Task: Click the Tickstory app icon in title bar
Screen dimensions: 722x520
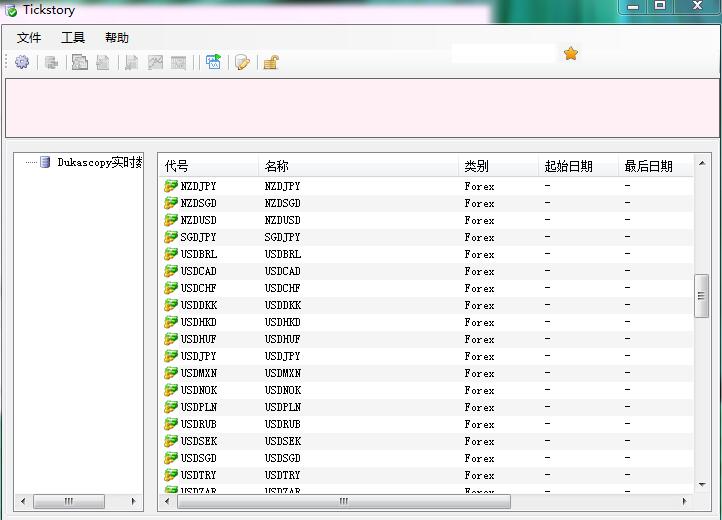Action: click(x=11, y=10)
